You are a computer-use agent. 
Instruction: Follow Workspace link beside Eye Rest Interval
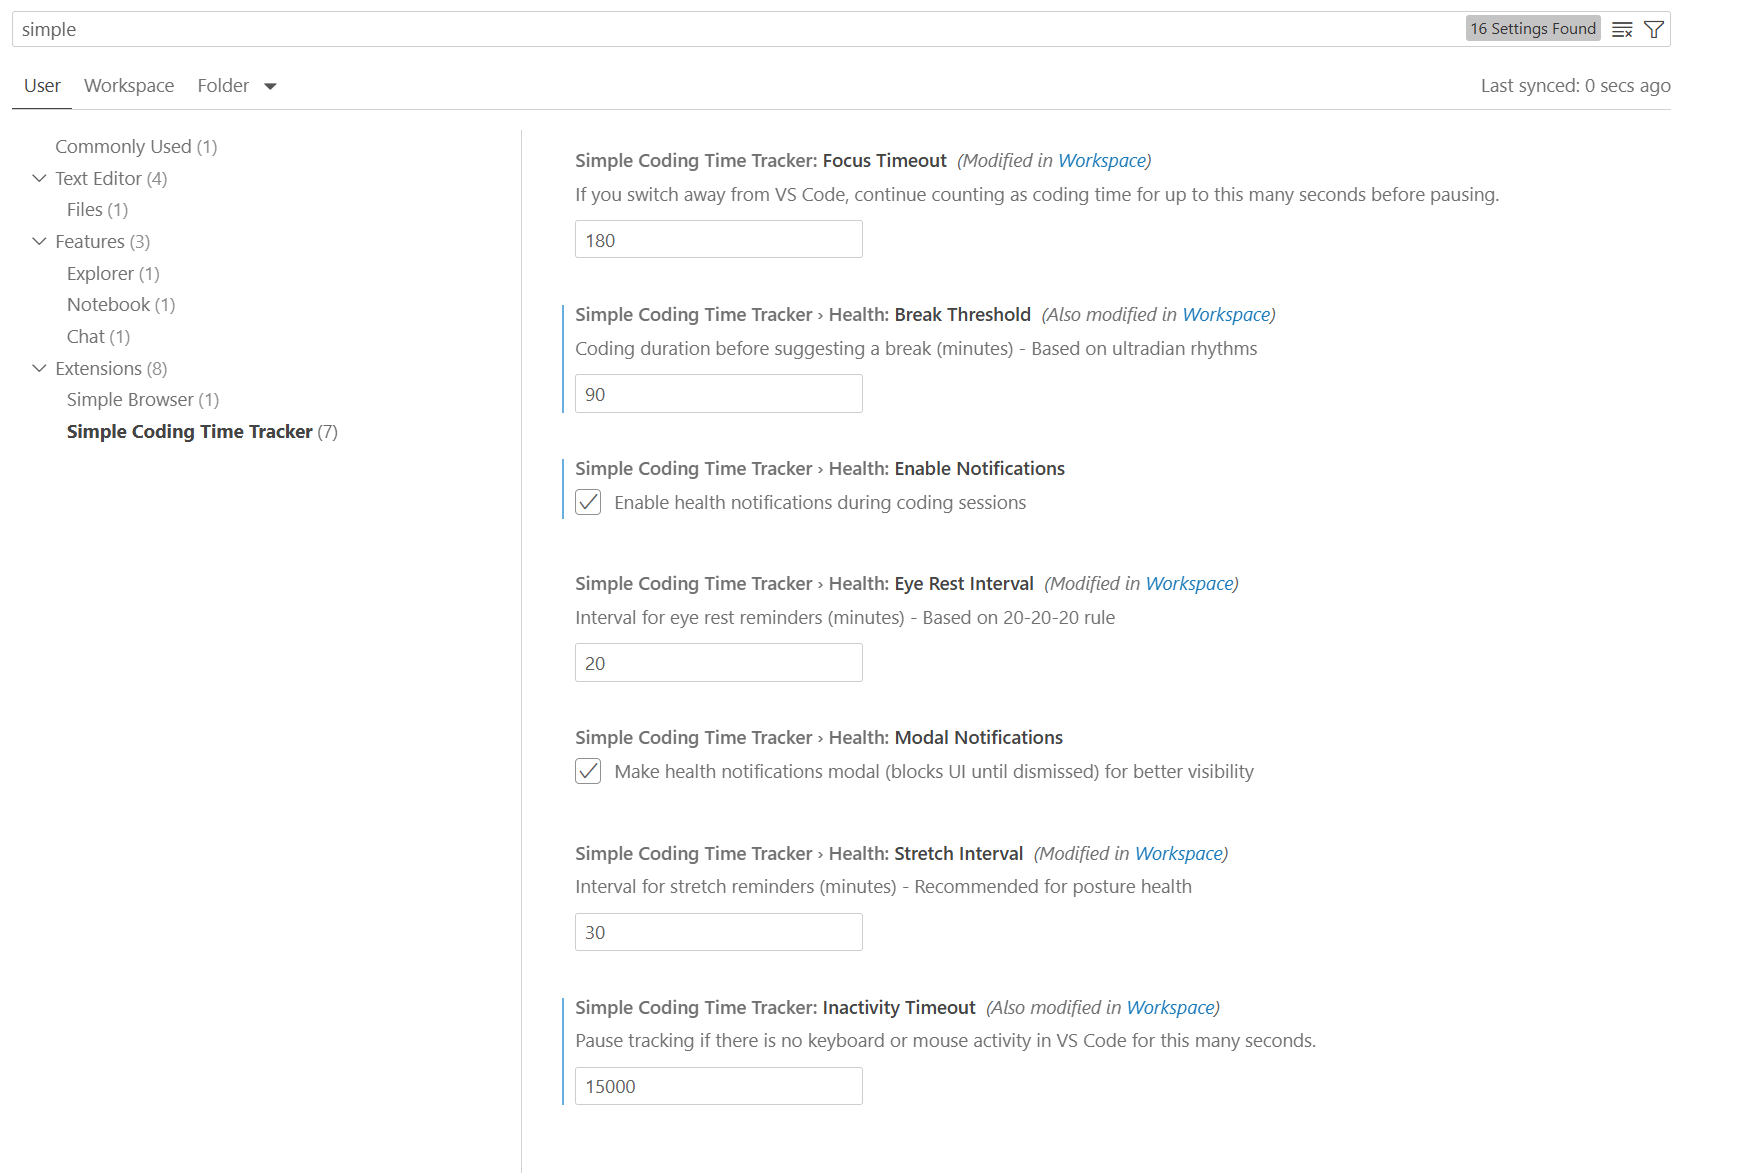[1190, 584]
